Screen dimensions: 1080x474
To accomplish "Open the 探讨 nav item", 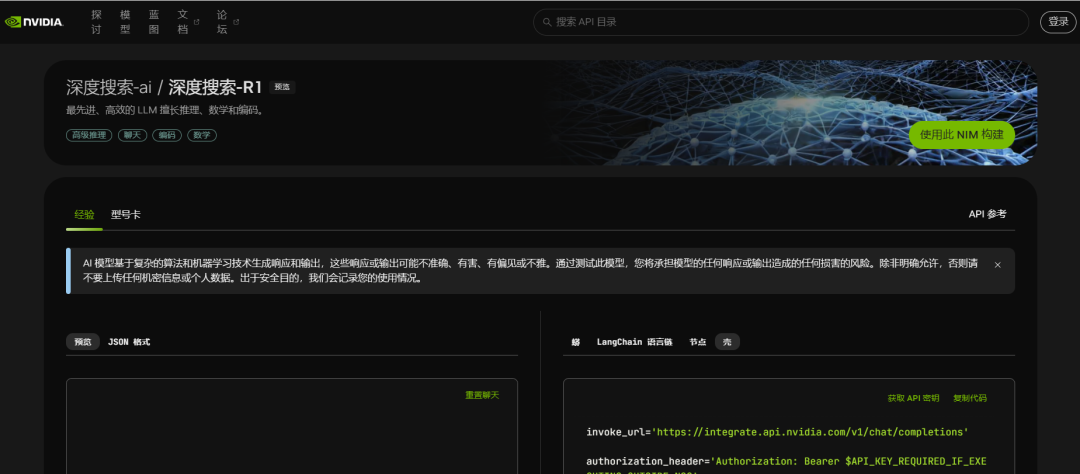I will 96,22.
